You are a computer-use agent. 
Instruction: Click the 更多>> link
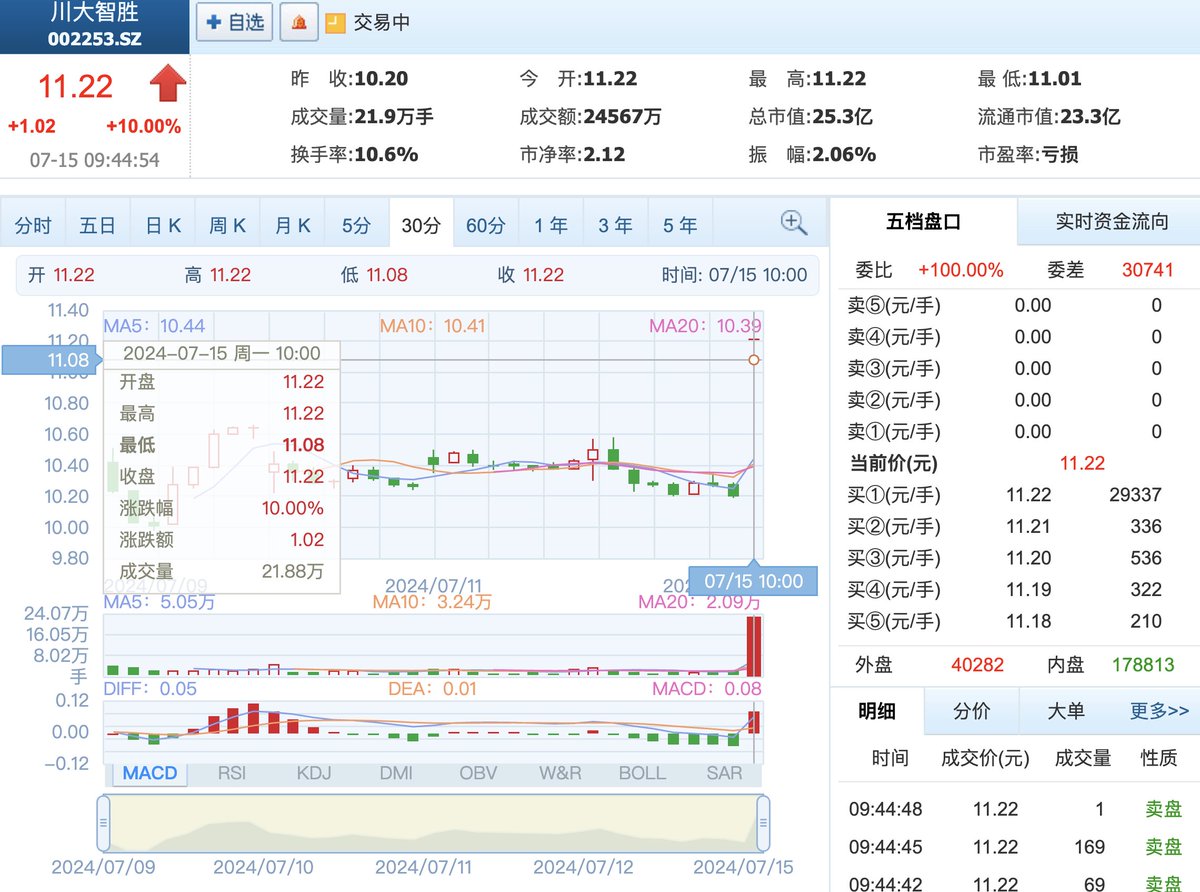(1160, 711)
